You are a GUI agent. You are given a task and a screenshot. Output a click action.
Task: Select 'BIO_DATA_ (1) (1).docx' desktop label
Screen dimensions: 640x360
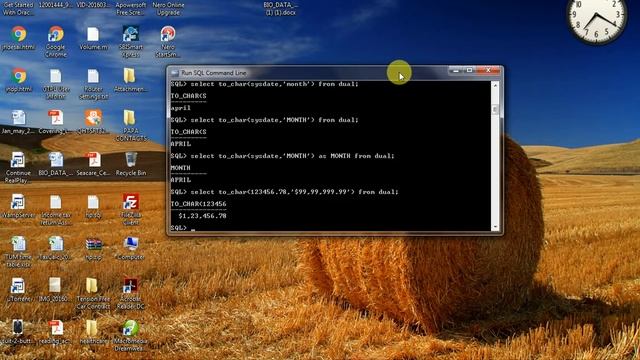pyautogui.click(x=280, y=9)
